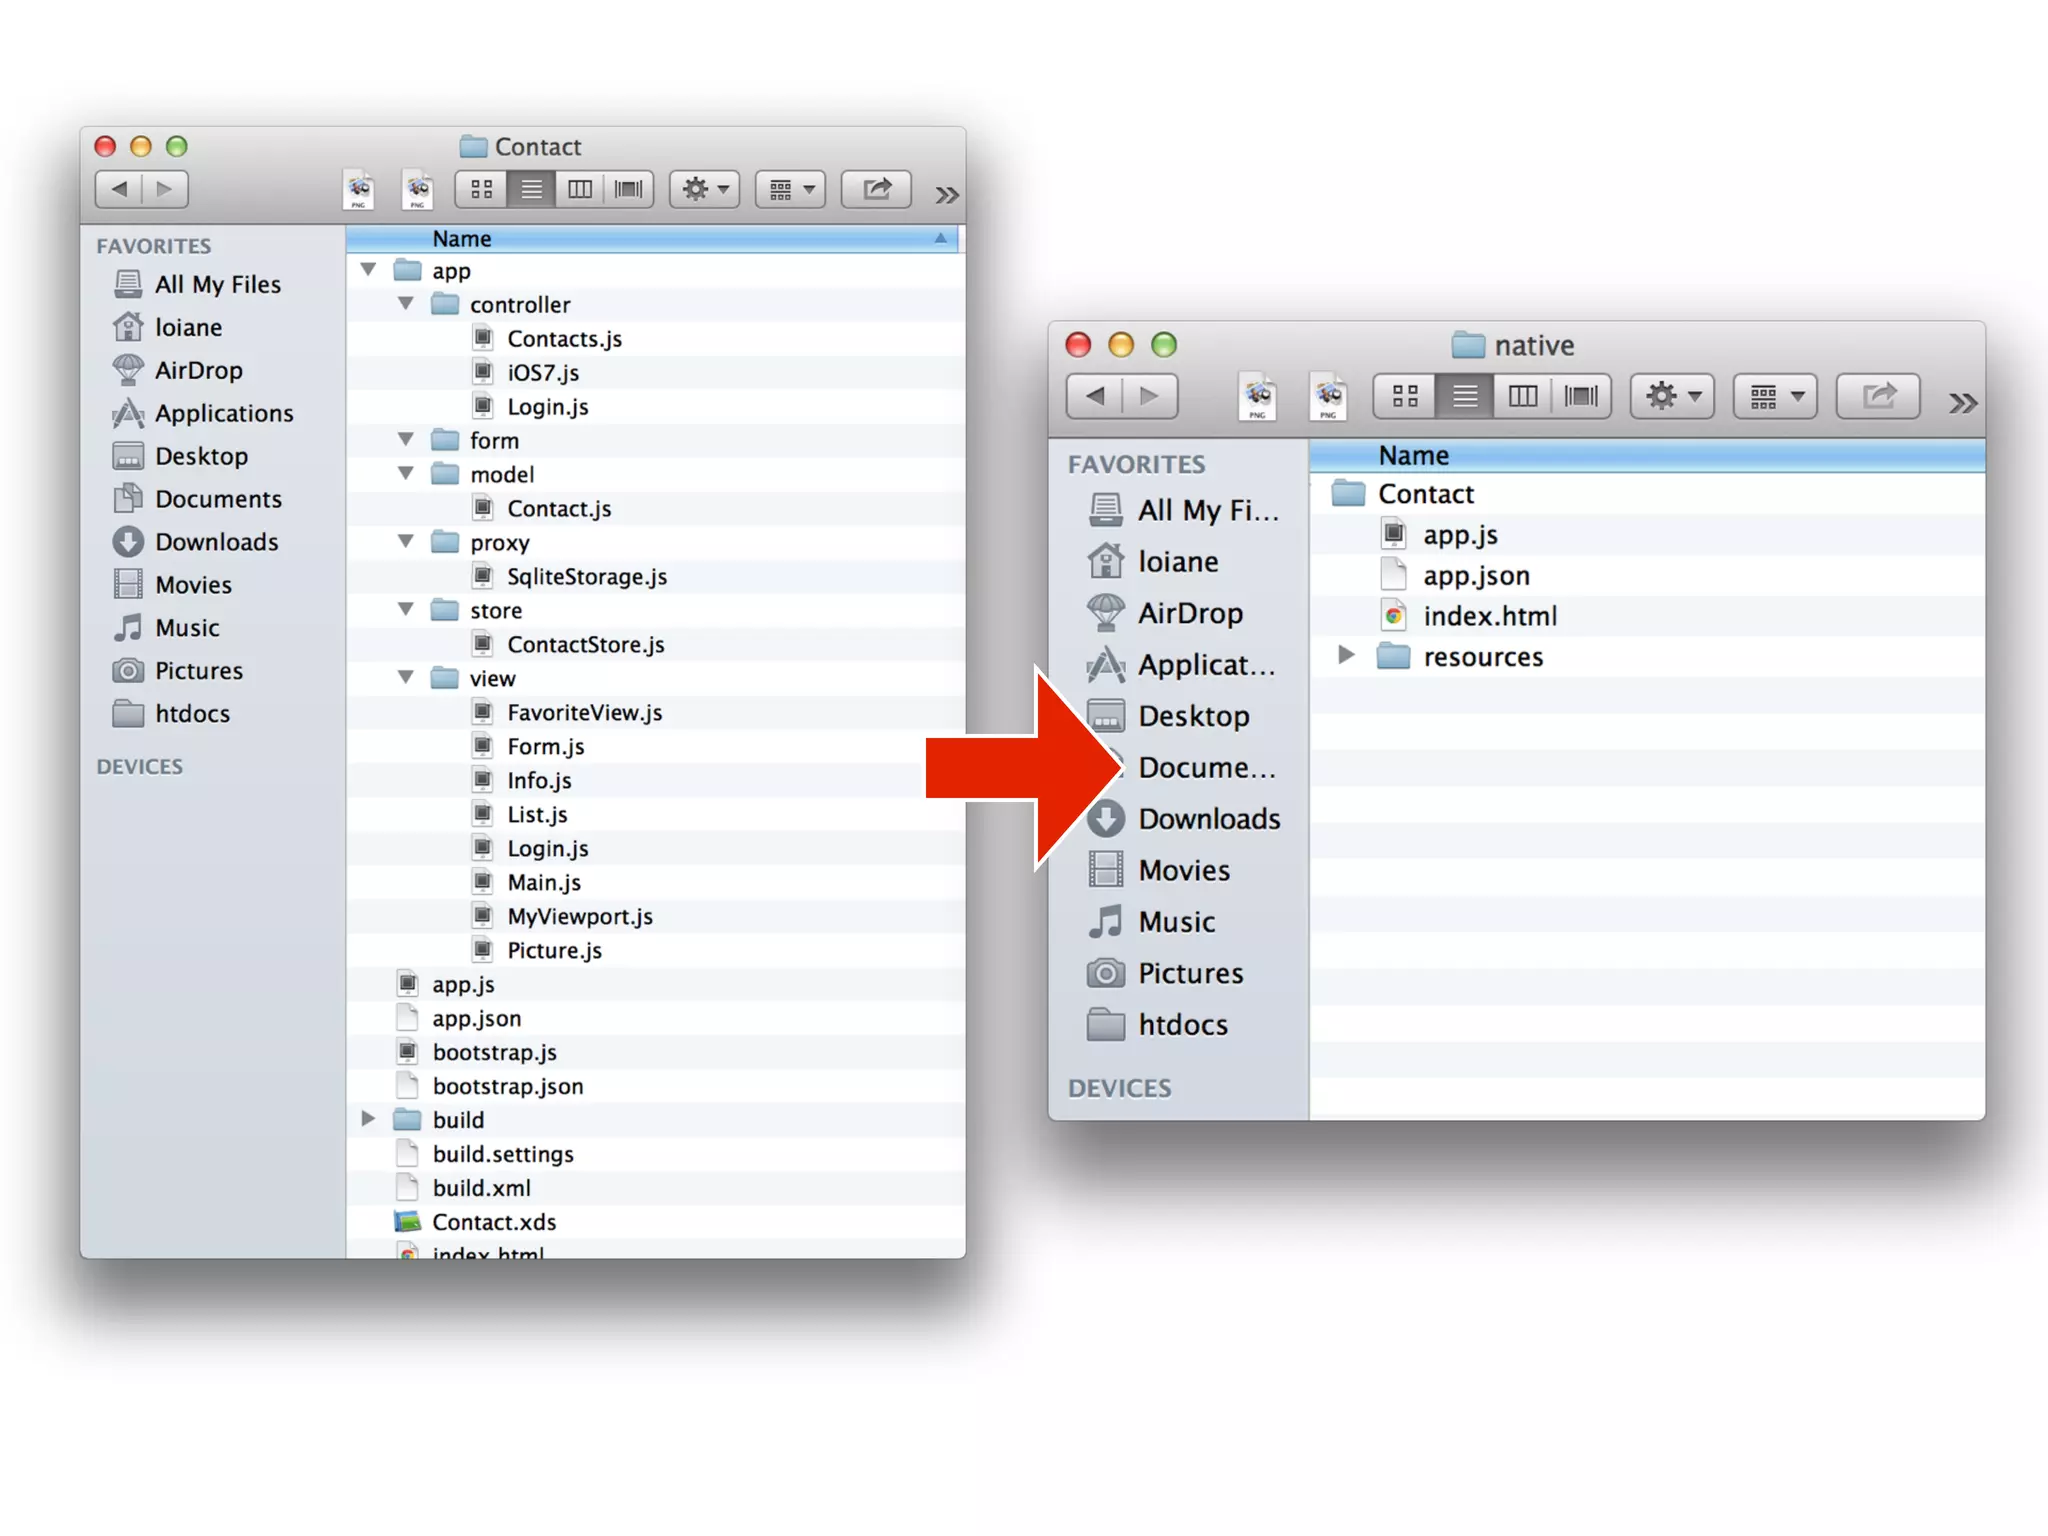Open Pictures in native window sidebar
This screenshot has height=1536, width=2048.
(1190, 973)
